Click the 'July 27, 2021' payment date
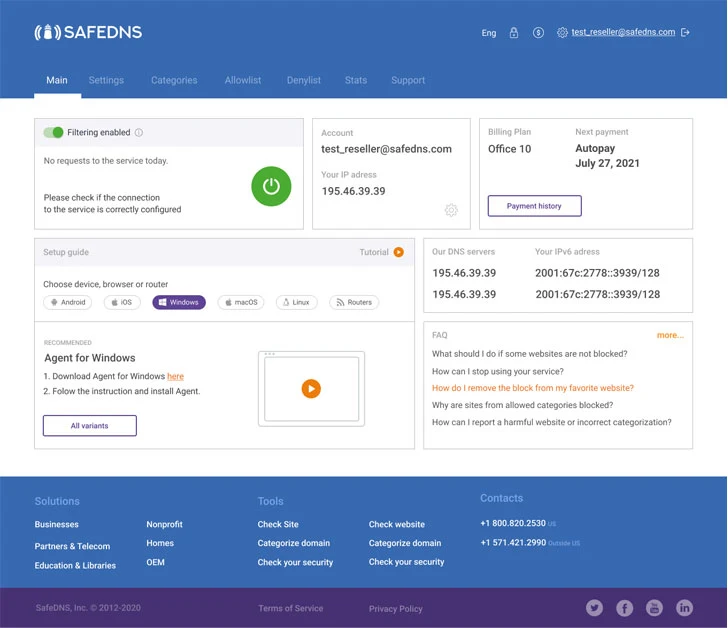This screenshot has width=728, height=628. coord(607,163)
